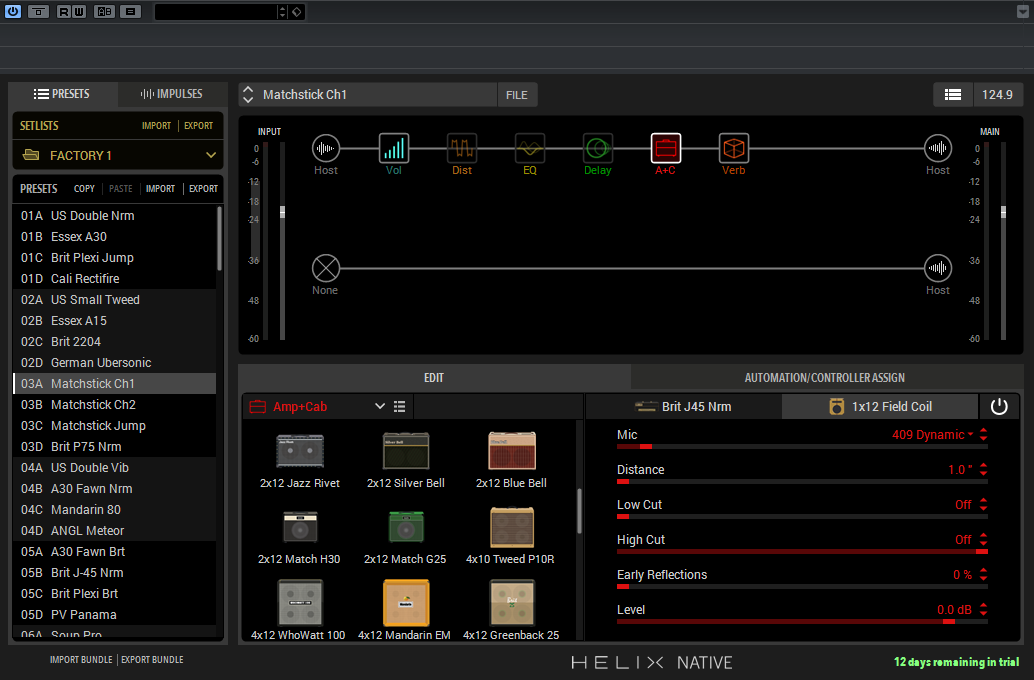The height and width of the screenshot is (680, 1034).
Task: Open the Amp+Cab category dropdown
Action: click(x=380, y=406)
